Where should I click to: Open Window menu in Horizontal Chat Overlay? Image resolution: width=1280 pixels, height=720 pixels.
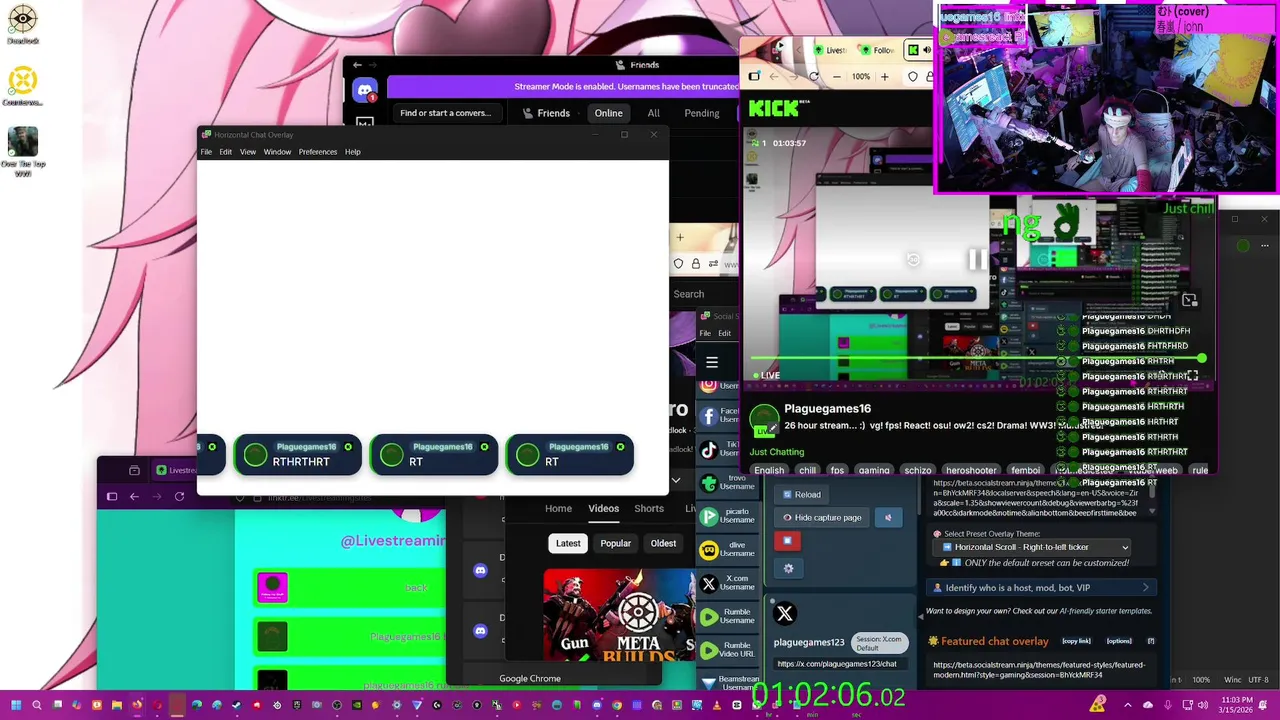277,152
